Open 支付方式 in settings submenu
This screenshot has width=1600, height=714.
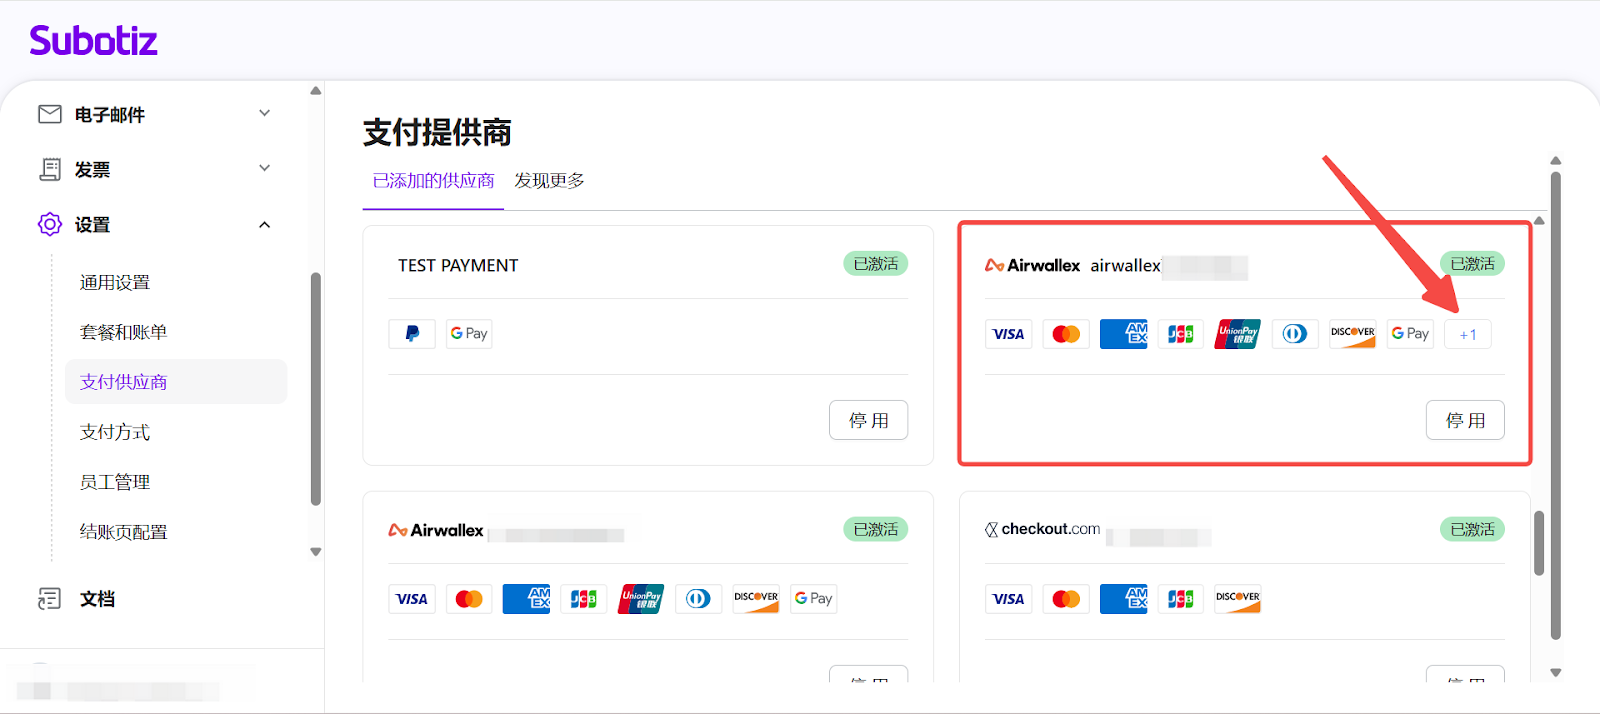pos(115,432)
